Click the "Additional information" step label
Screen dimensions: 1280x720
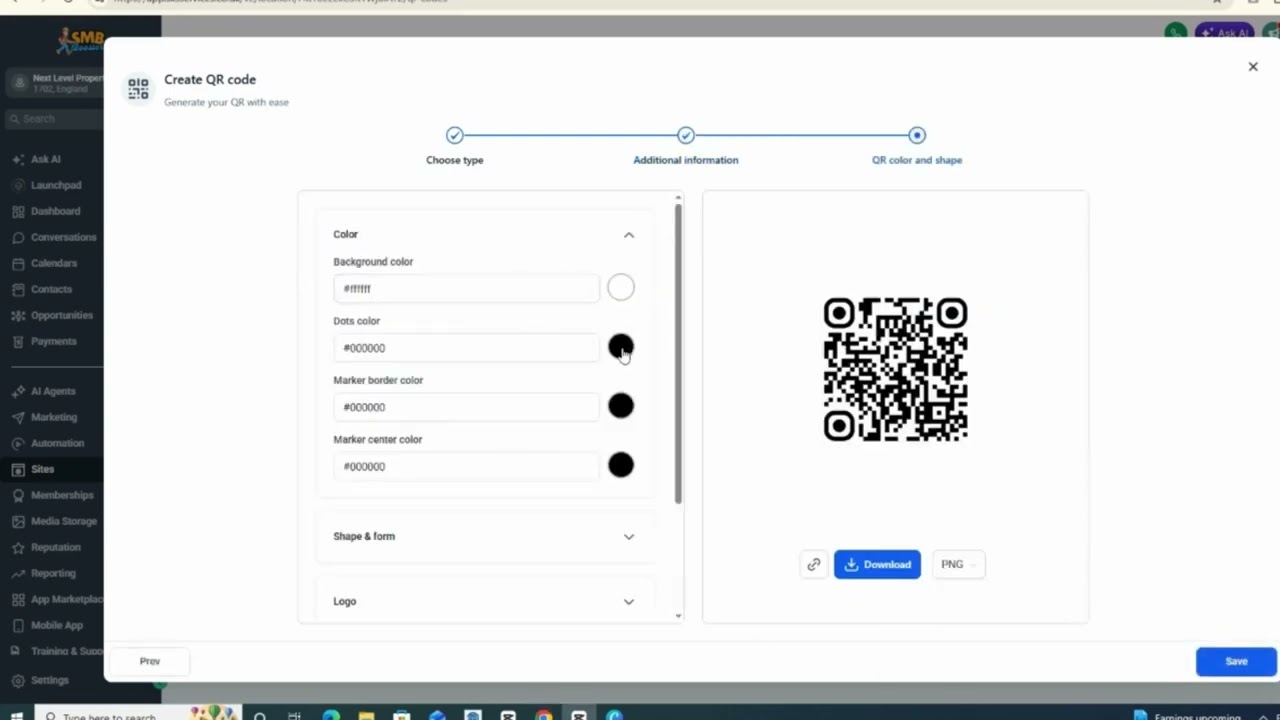point(686,160)
